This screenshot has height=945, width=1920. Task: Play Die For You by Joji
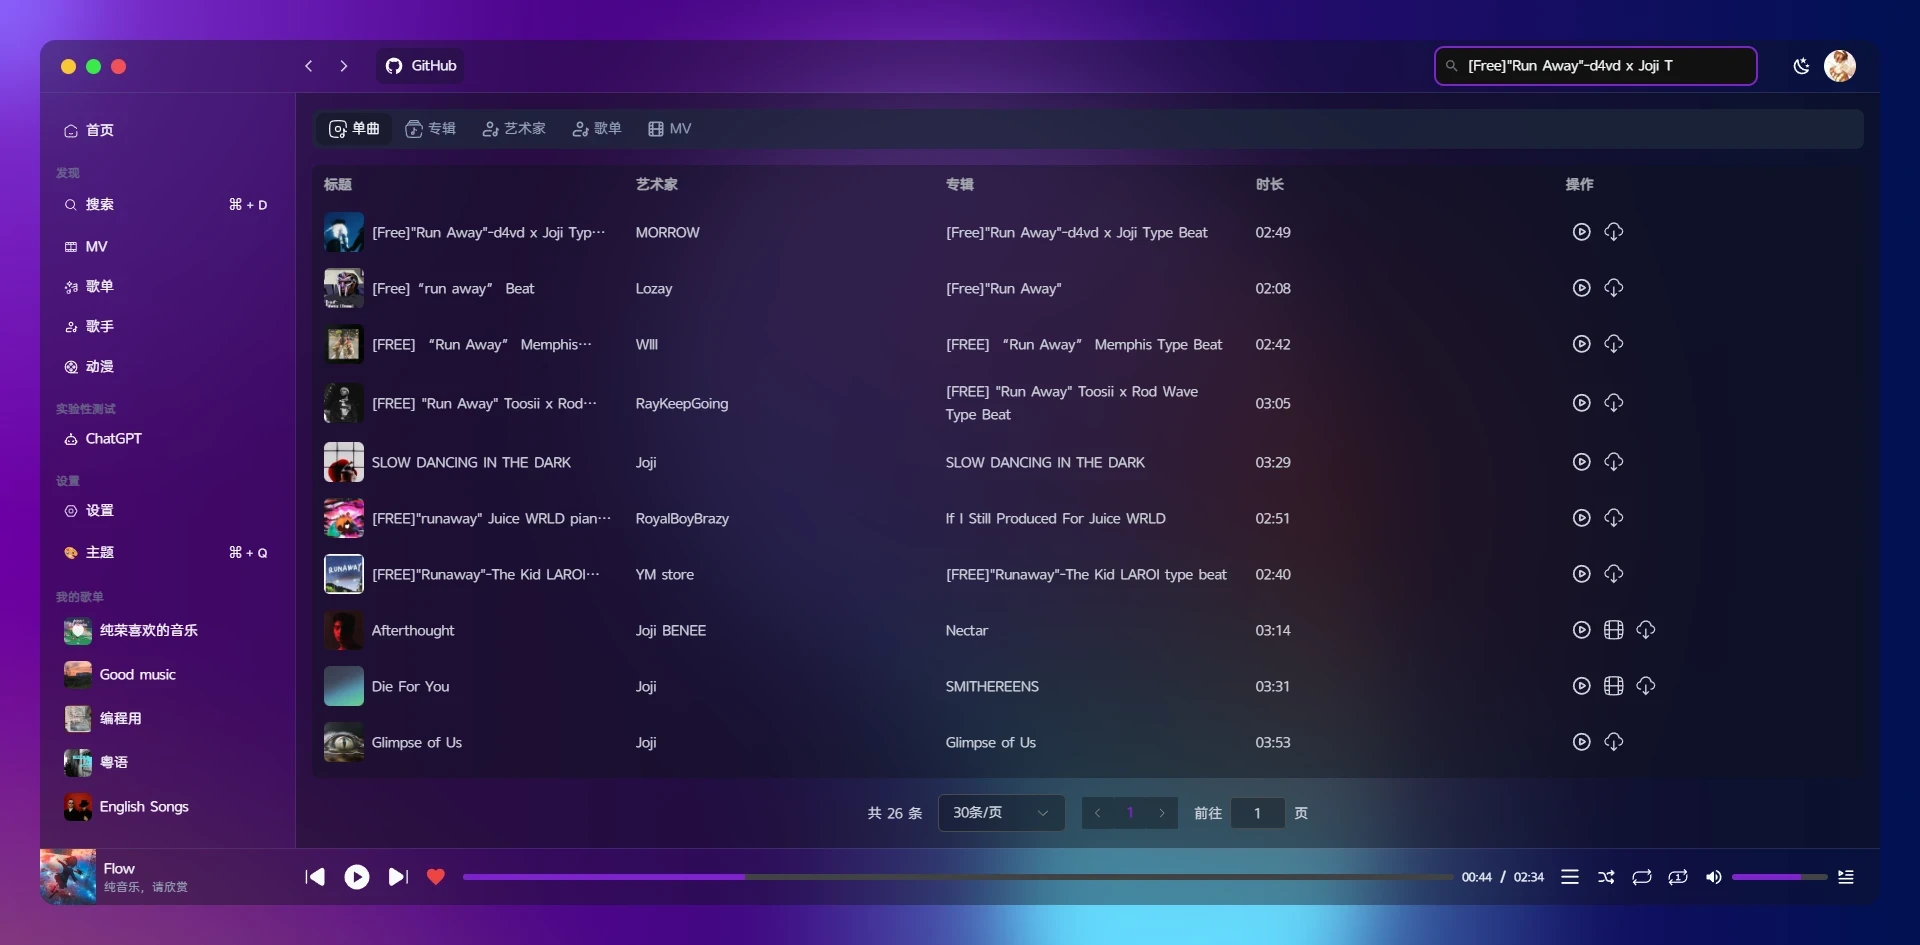(1581, 686)
